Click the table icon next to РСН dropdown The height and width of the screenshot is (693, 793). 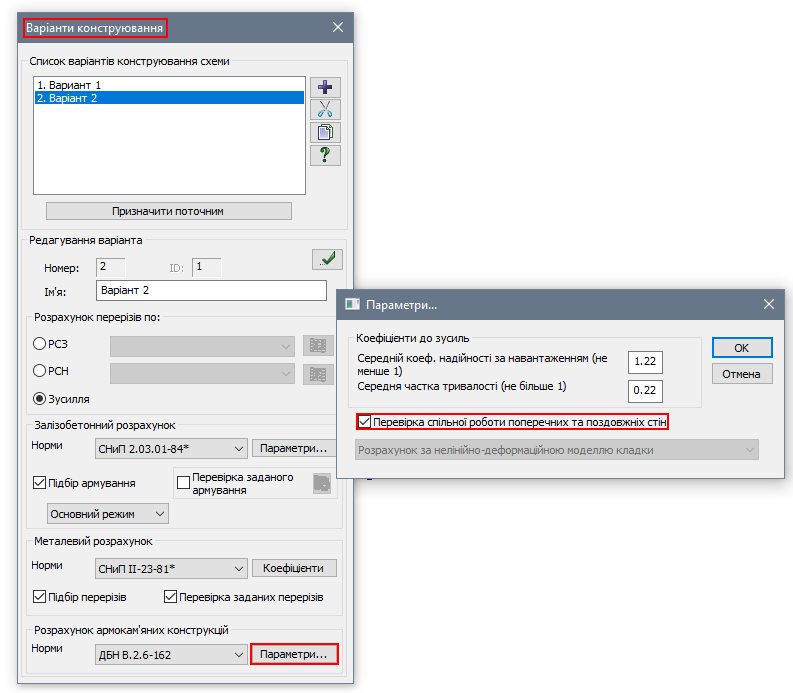318,374
